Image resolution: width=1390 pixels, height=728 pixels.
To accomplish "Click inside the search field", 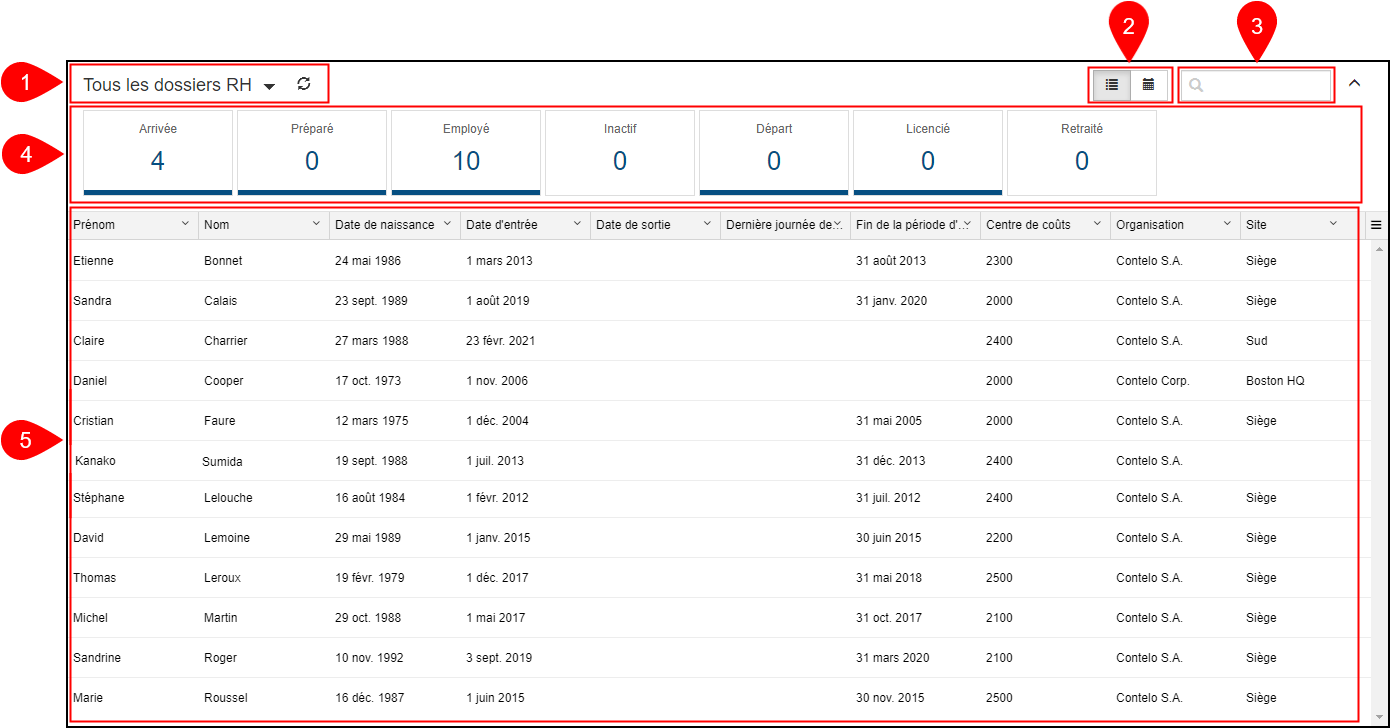I will tap(1257, 86).
